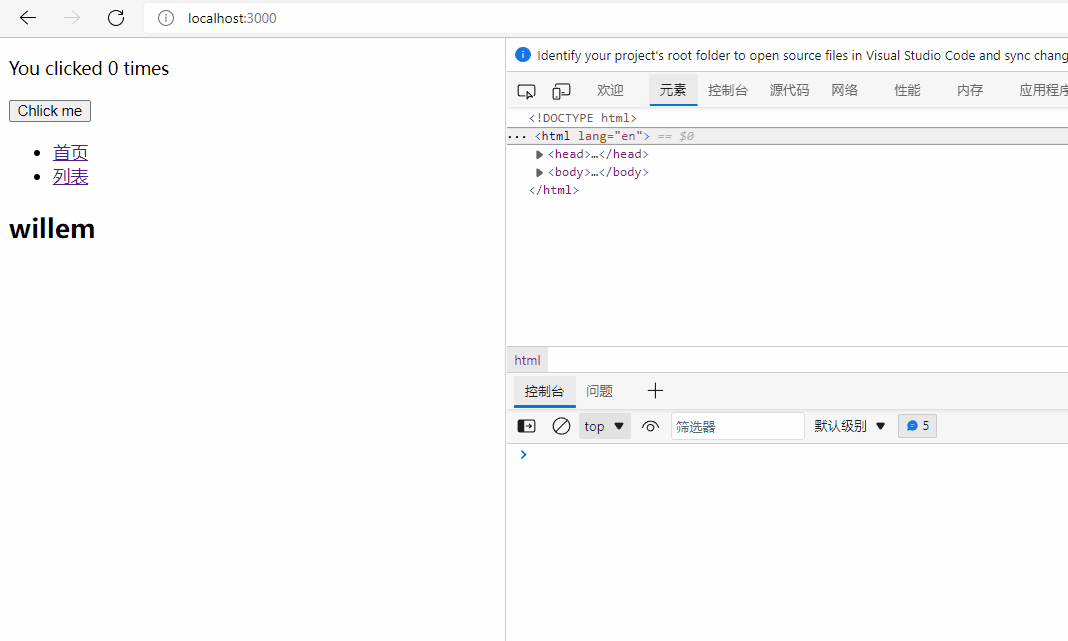Image resolution: width=1068 pixels, height=641 pixels.
Task: Toggle device emulation icon
Action: [x=561, y=91]
